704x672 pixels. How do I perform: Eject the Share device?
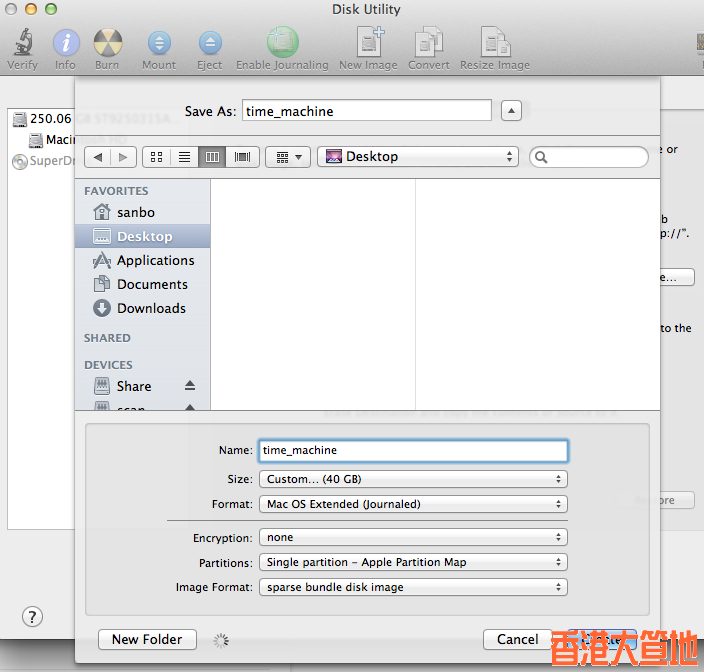[x=190, y=386]
